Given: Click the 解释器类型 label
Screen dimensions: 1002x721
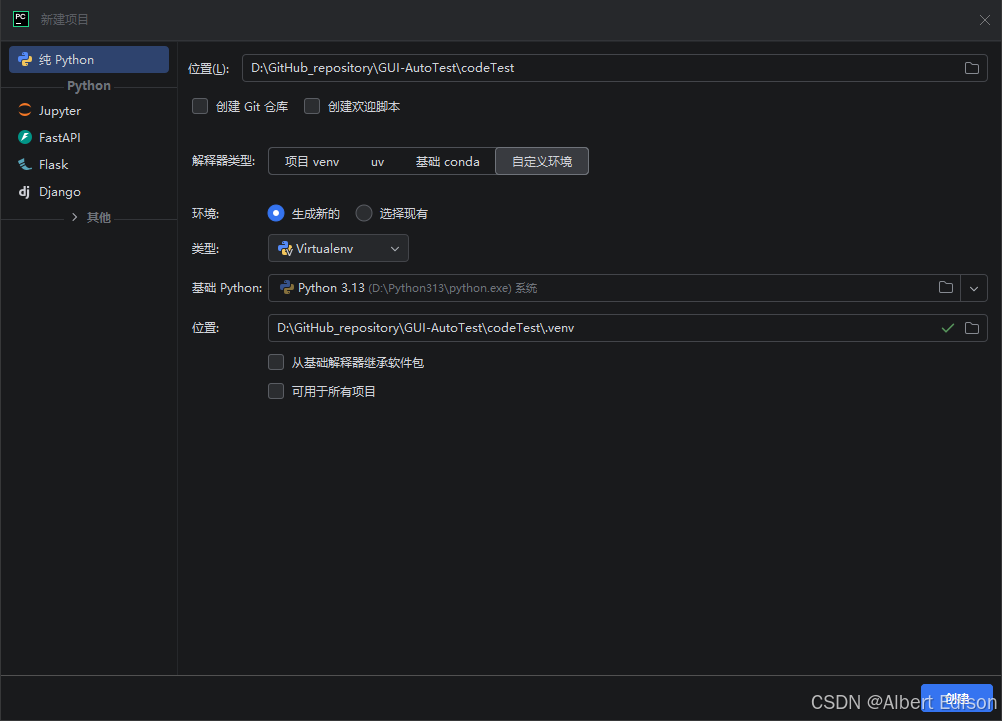Looking at the screenshot, I should pyautogui.click(x=223, y=161).
